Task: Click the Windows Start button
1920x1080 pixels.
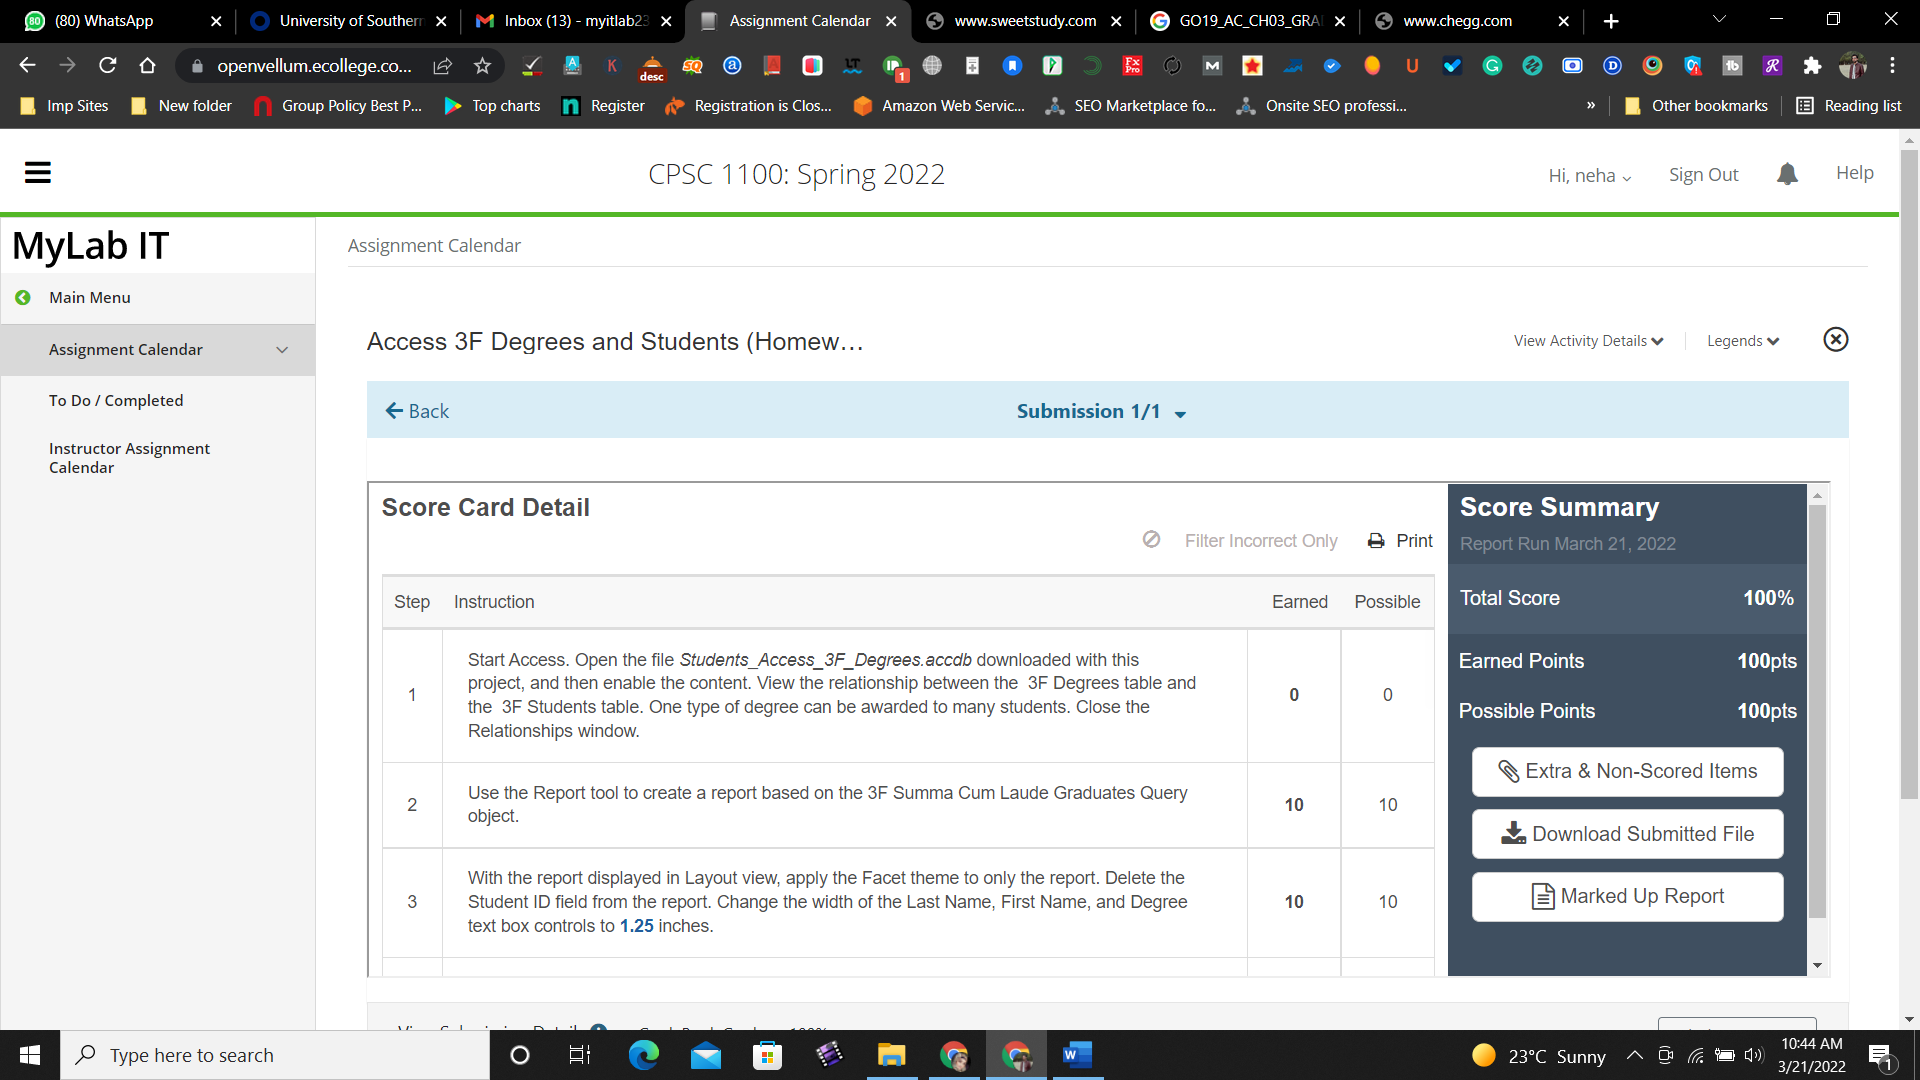Action: 30,1055
